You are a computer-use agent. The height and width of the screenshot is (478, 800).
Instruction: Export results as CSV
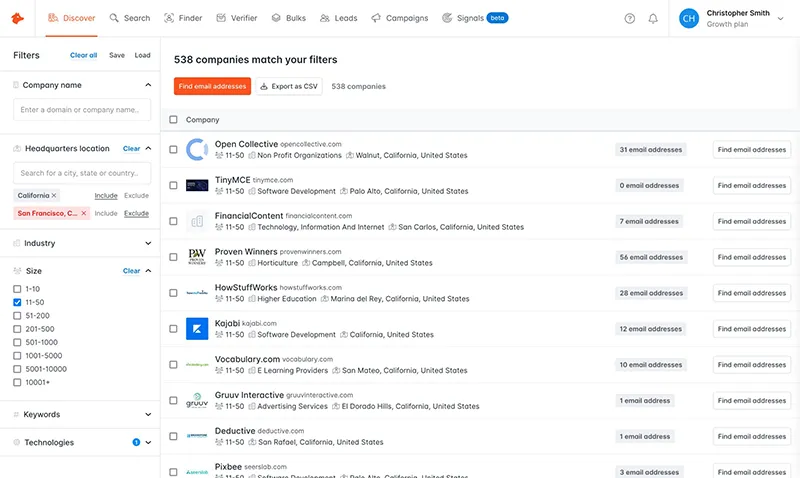click(x=289, y=86)
